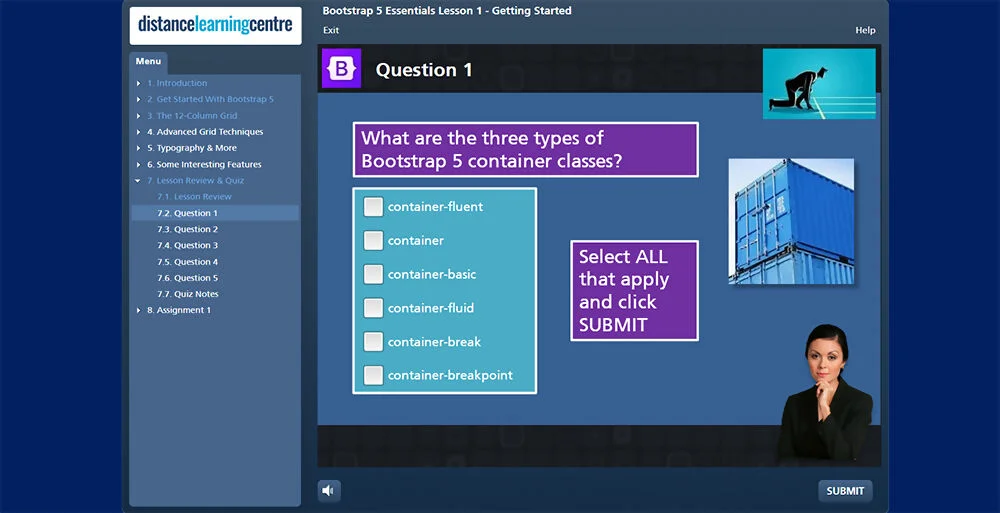Check the container-fluent checkbox
Screen dimensions: 1000x513
(x=373, y=207)
